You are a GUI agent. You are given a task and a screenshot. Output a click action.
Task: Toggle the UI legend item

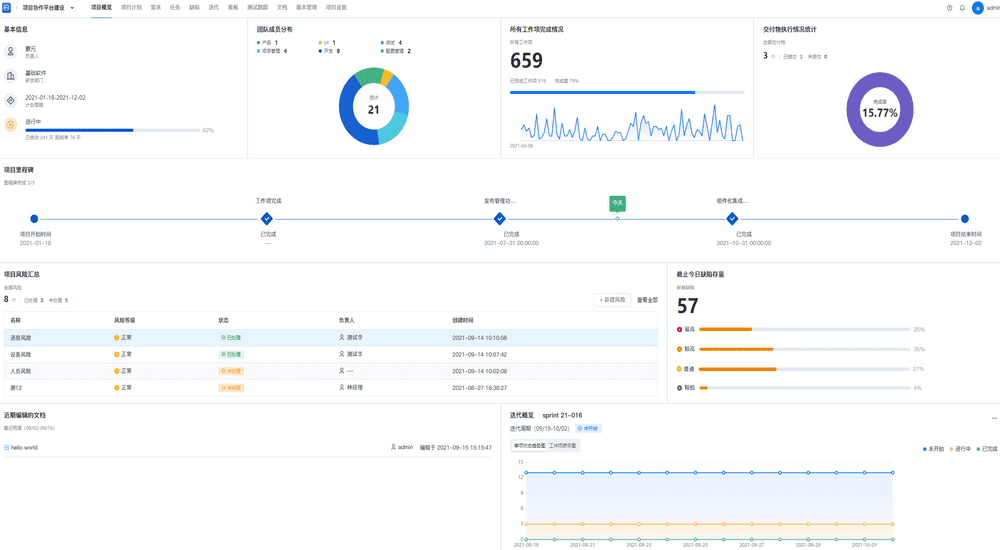(327, 43)
